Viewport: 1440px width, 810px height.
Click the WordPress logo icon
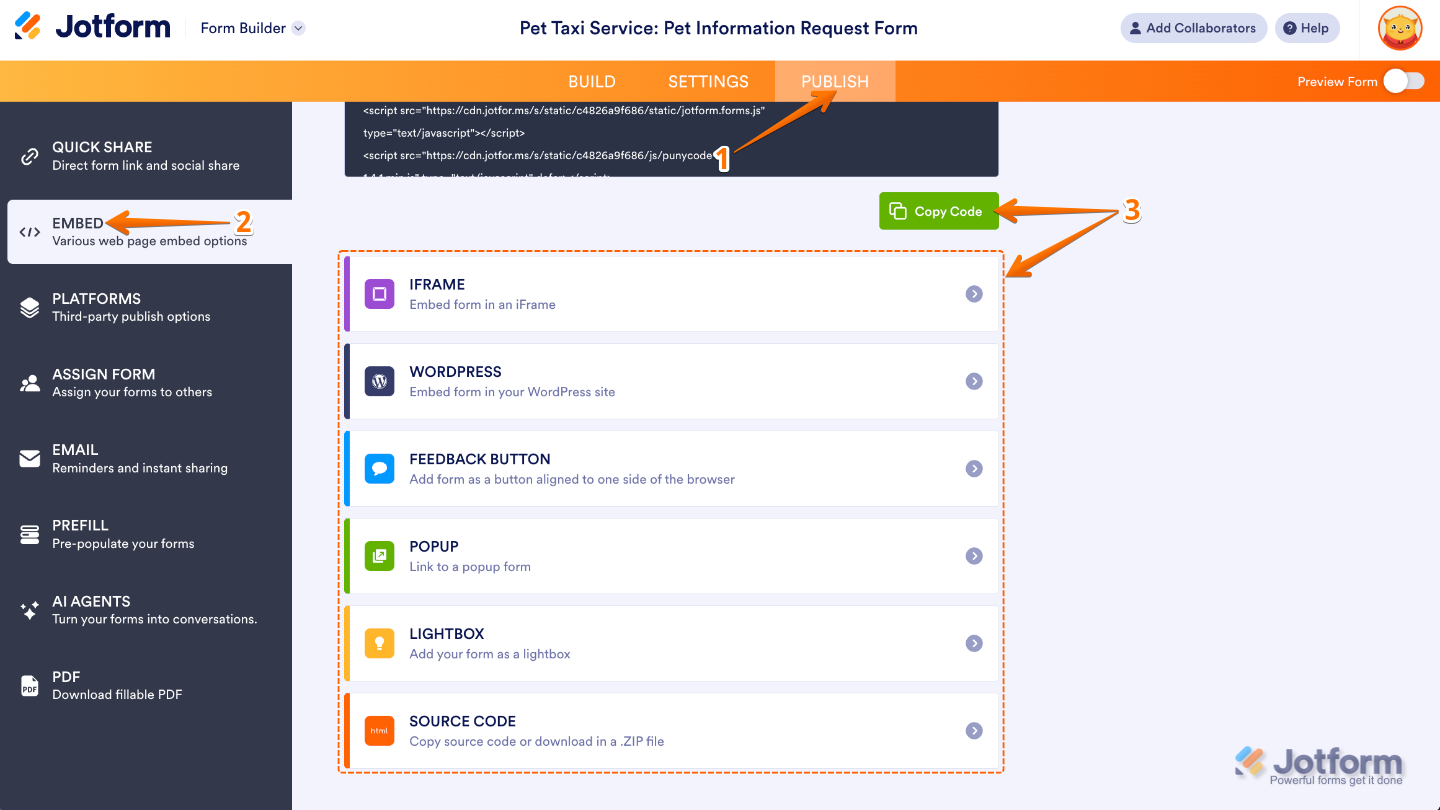pos(379,381)
